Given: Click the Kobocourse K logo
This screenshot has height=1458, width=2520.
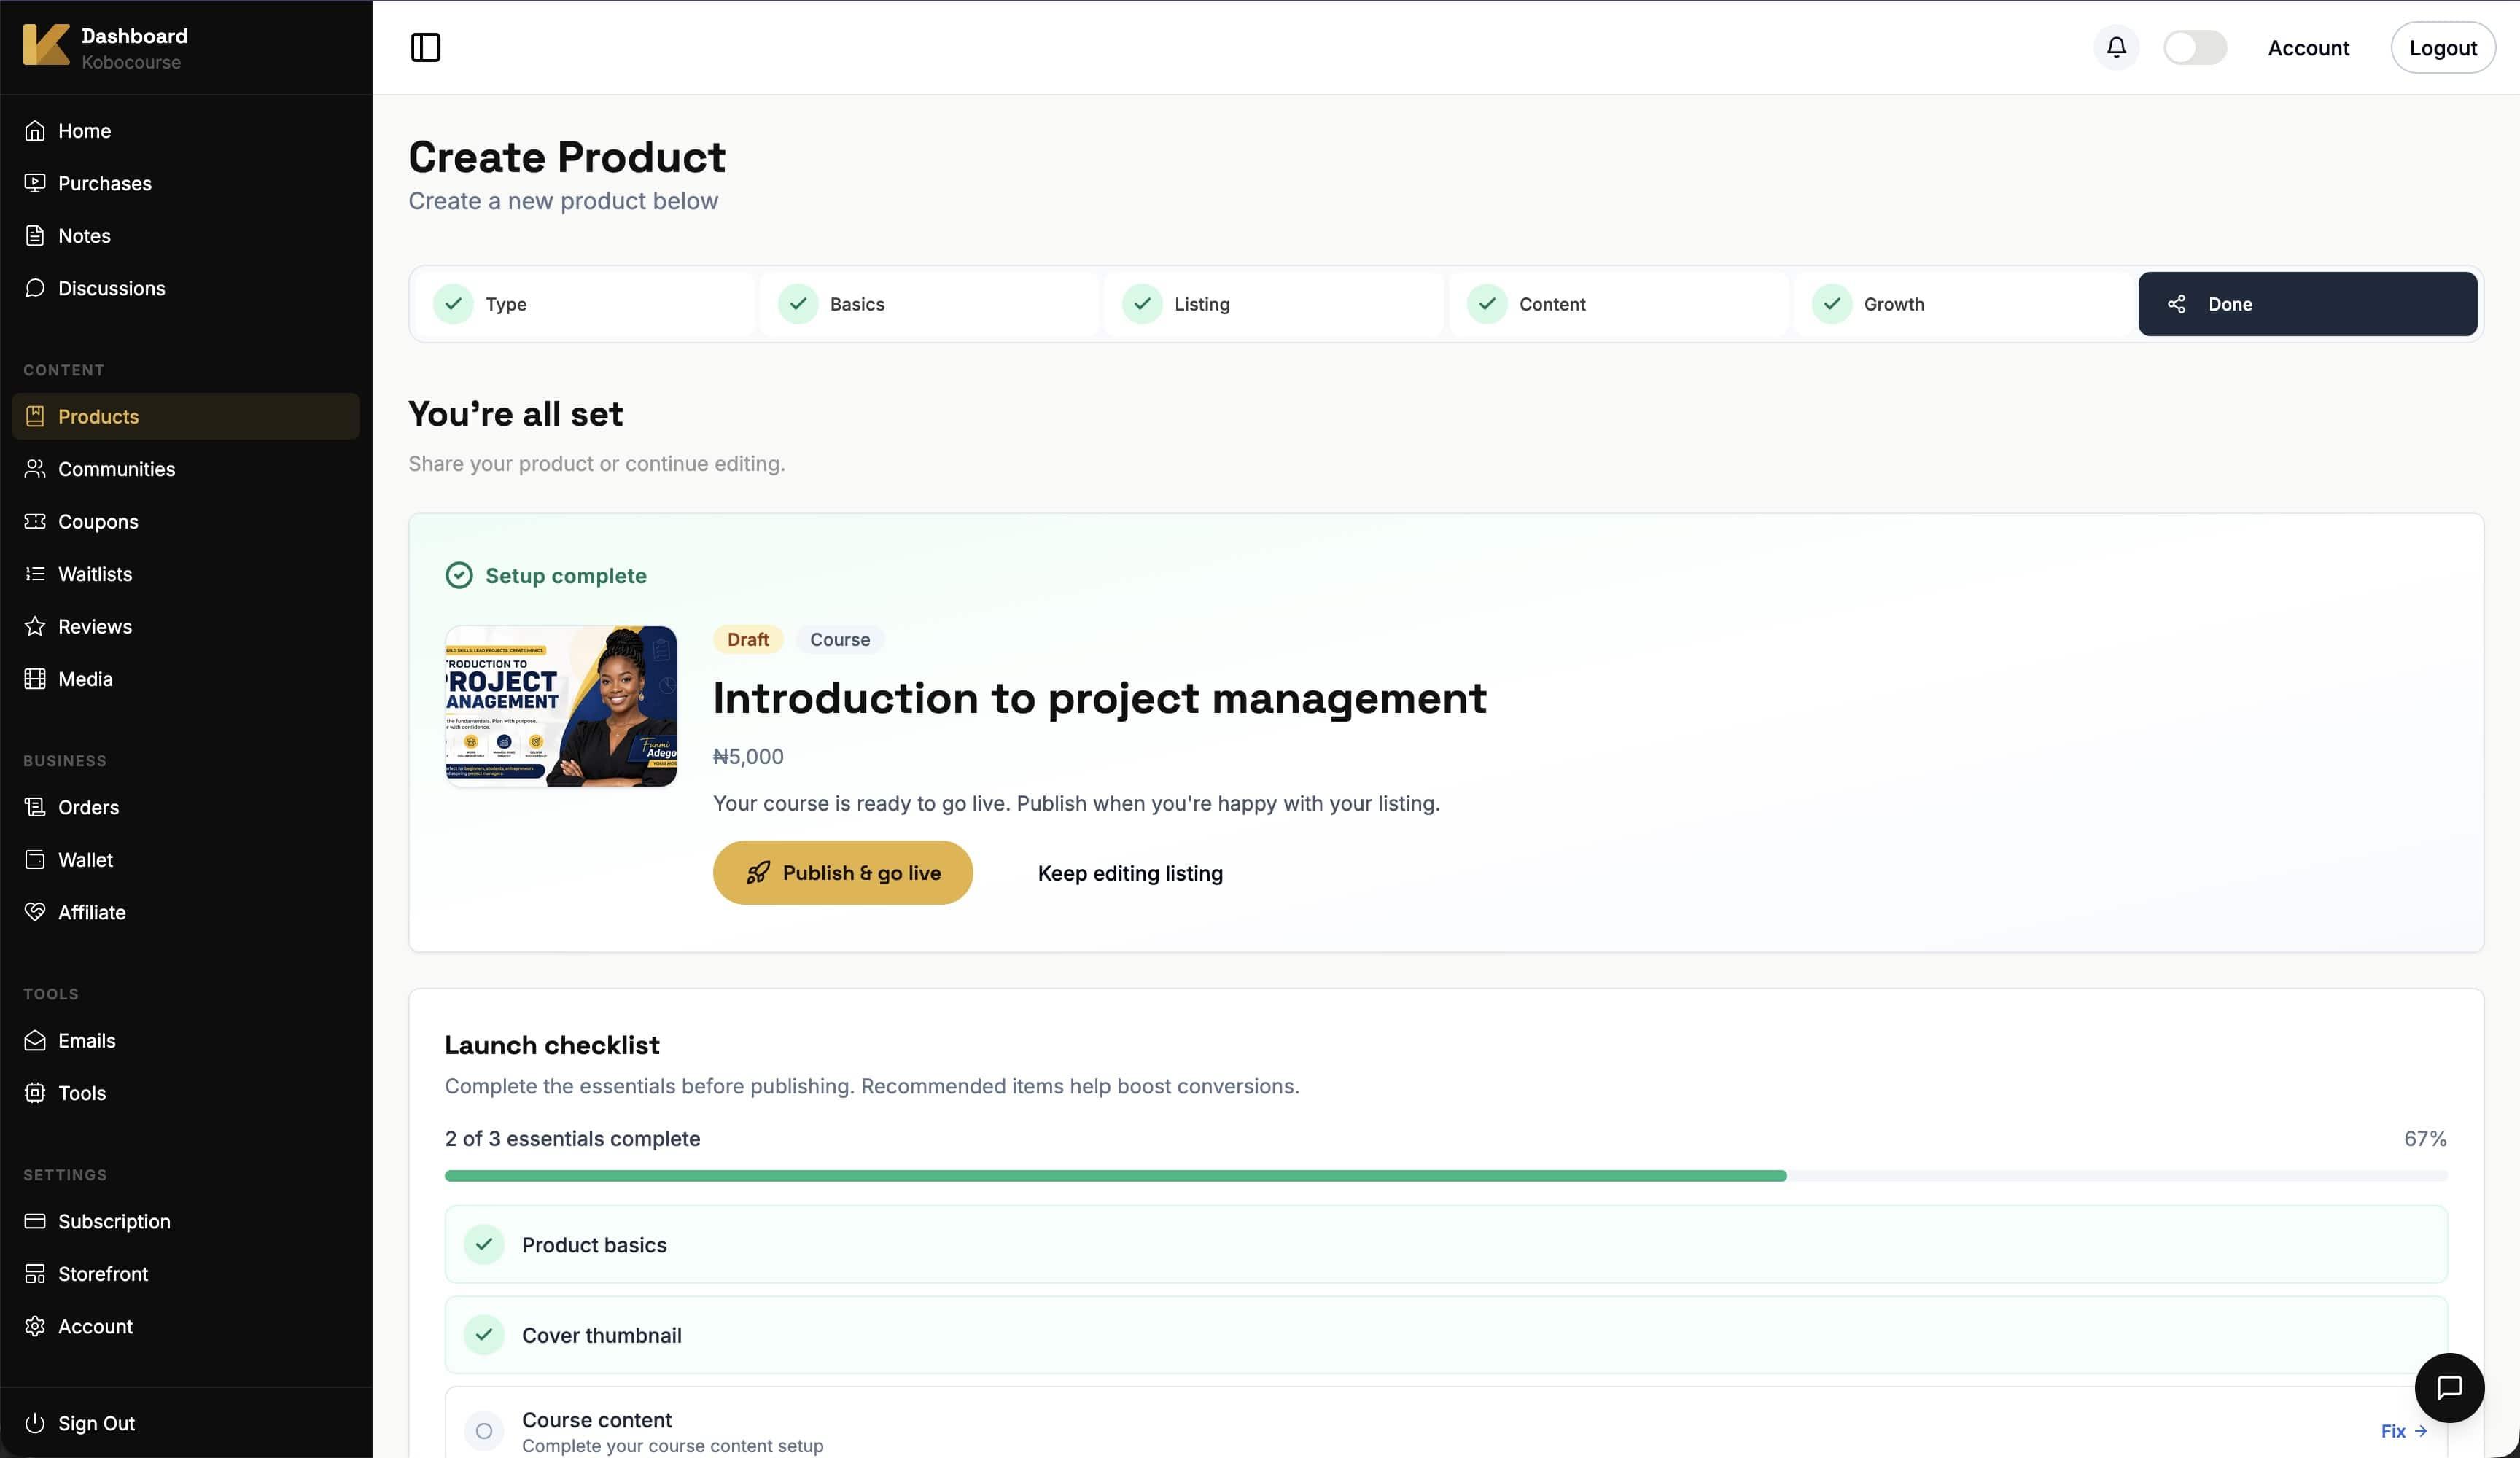Looking at the screenshot, I should (46, 46).
